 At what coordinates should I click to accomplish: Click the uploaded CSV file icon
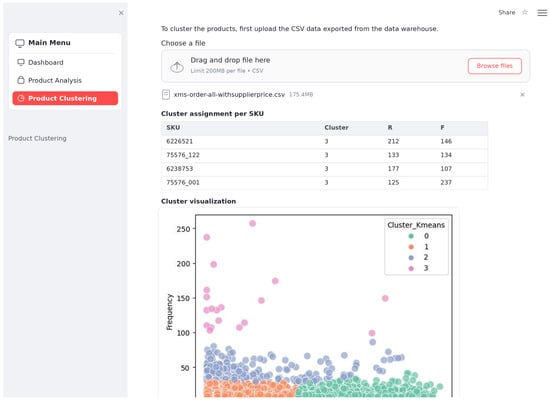pos(166,94)
